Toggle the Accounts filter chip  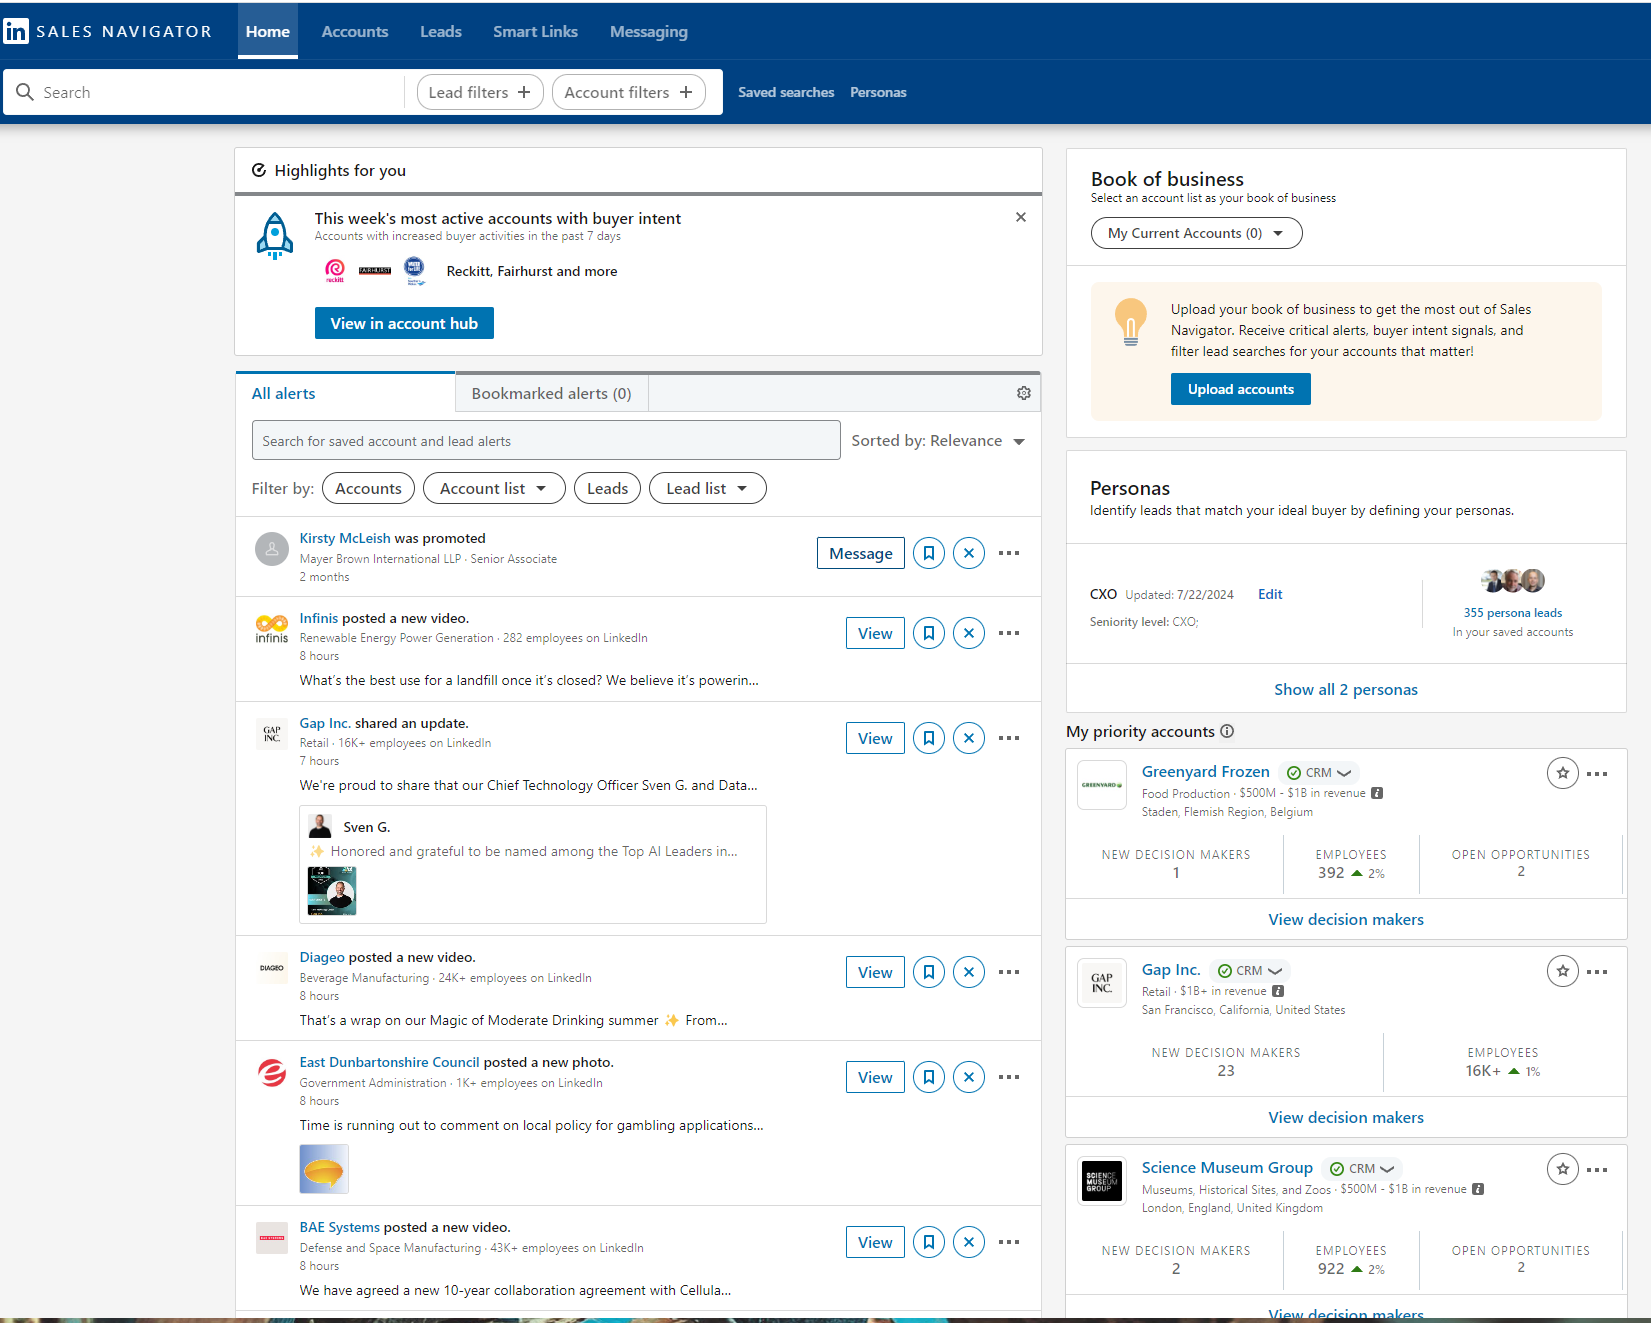tap(368, 488)
